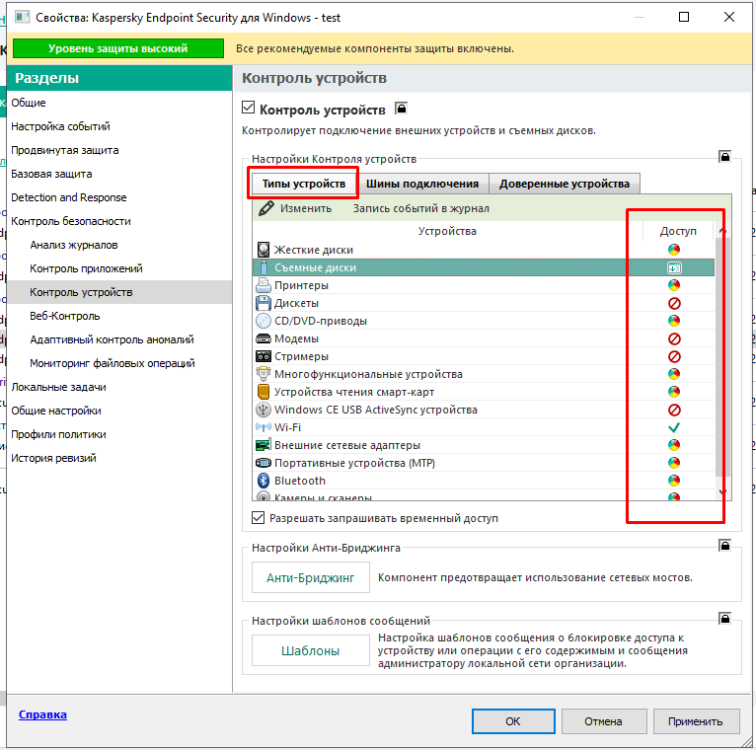The width and height of the screenshot is (756, 750).
Task: Open Веб-Контроль subsection
Action: pos(65,316)
